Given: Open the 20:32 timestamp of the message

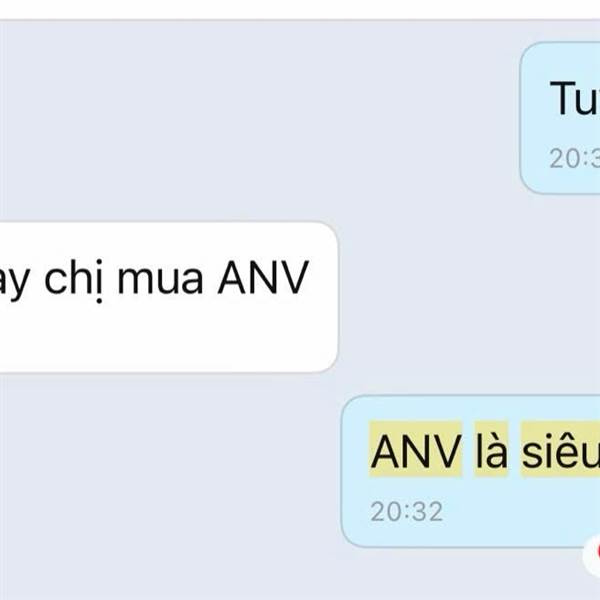Looking at the screenshot, I should 406,512.
